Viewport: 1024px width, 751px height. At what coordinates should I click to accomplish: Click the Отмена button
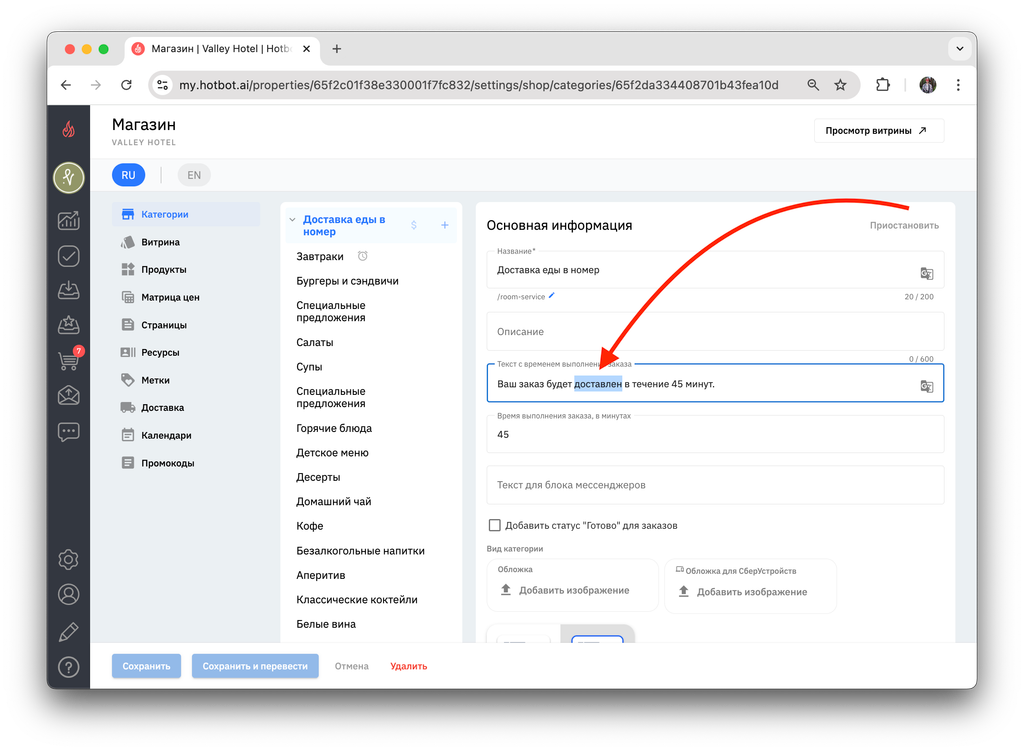click(x=351, y=666)
